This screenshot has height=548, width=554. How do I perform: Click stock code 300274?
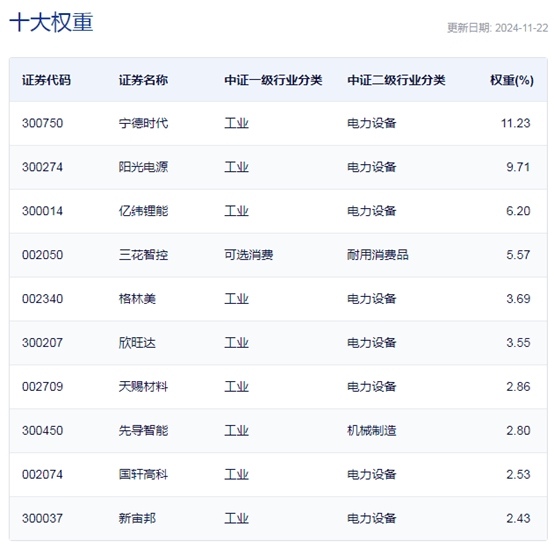coord(42,167)
